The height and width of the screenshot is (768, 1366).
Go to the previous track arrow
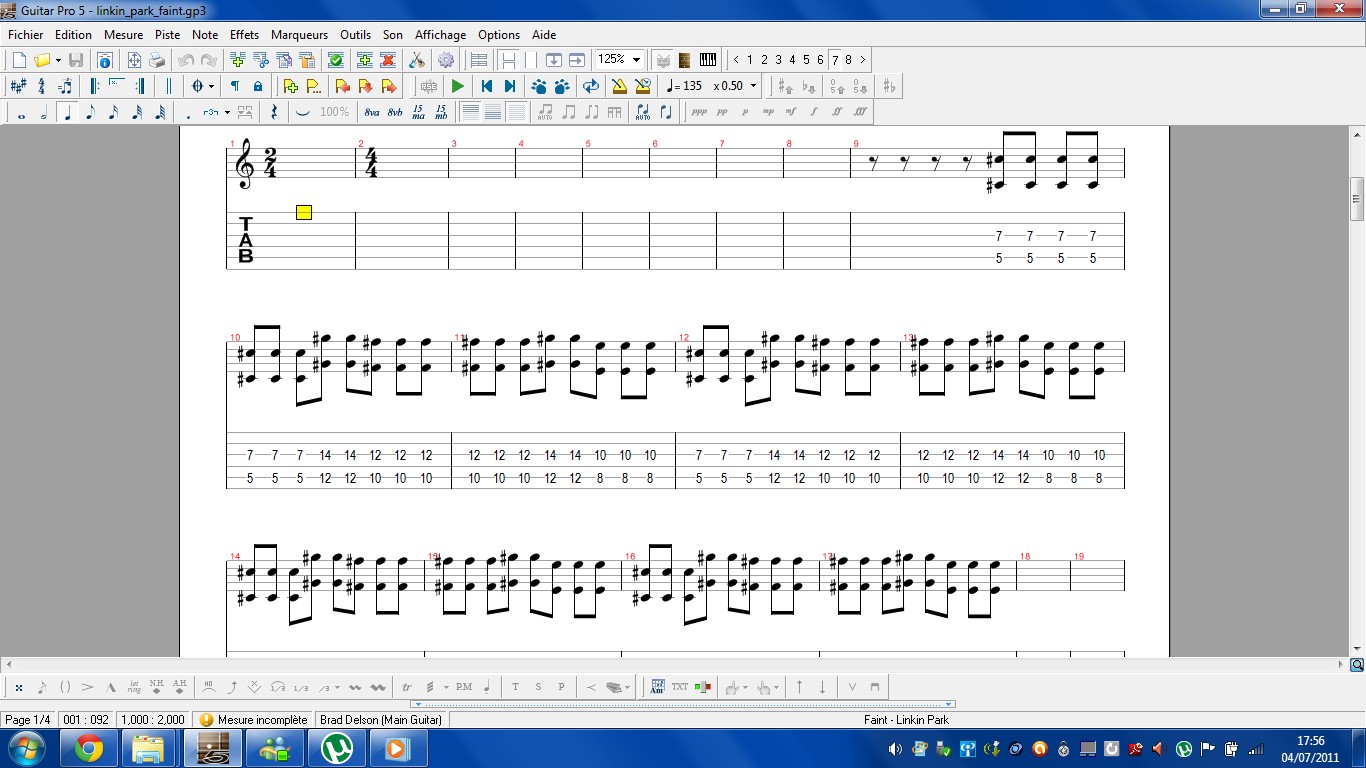pyautogui.click(x=736, y=60)
